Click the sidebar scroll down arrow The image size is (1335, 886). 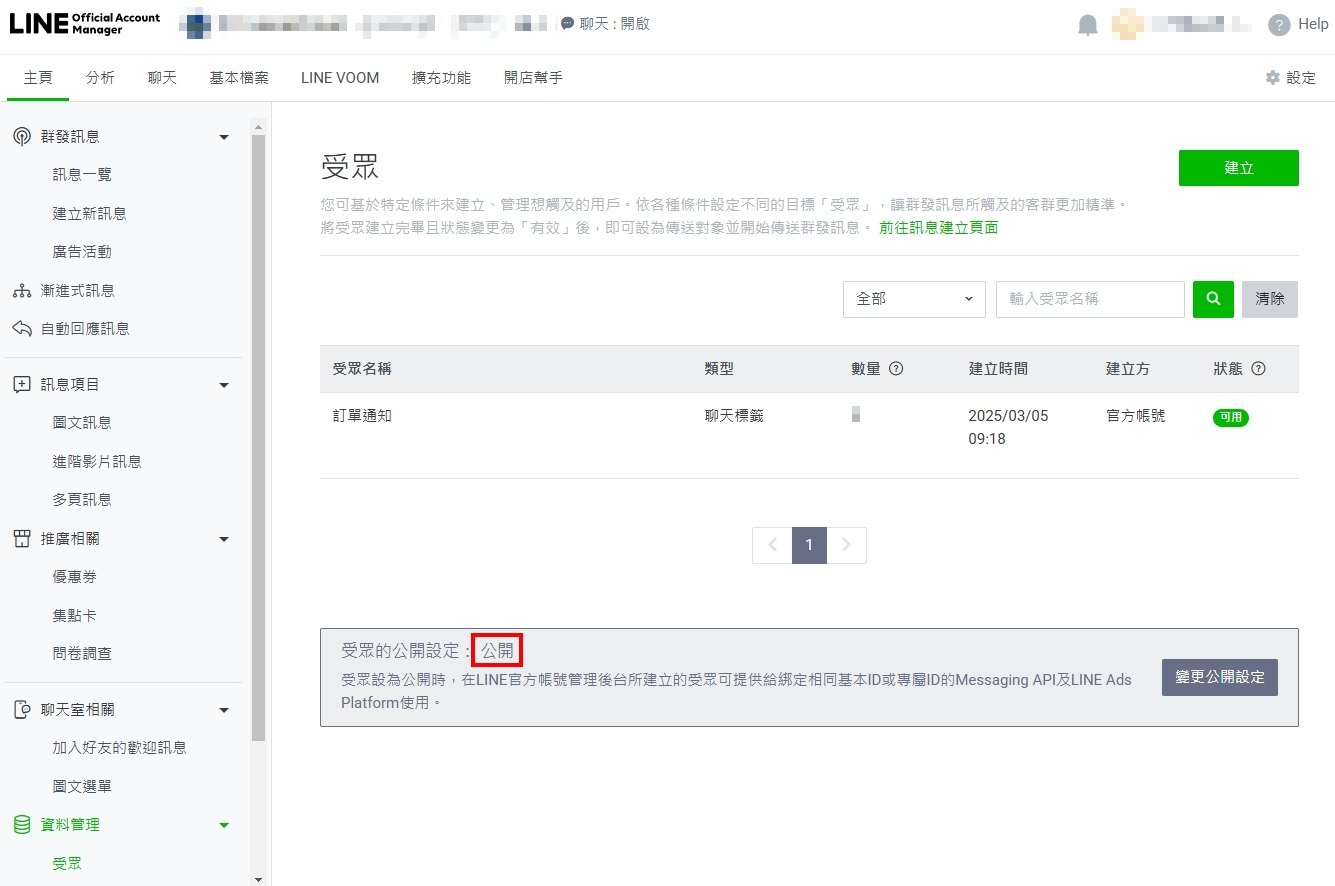click(258, 879)
